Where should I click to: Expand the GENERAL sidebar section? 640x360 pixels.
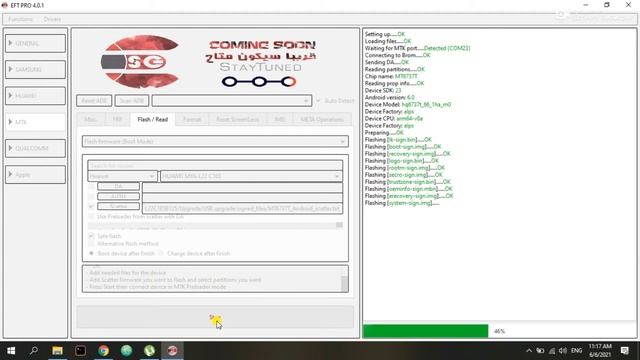click(x=35, y=43)
